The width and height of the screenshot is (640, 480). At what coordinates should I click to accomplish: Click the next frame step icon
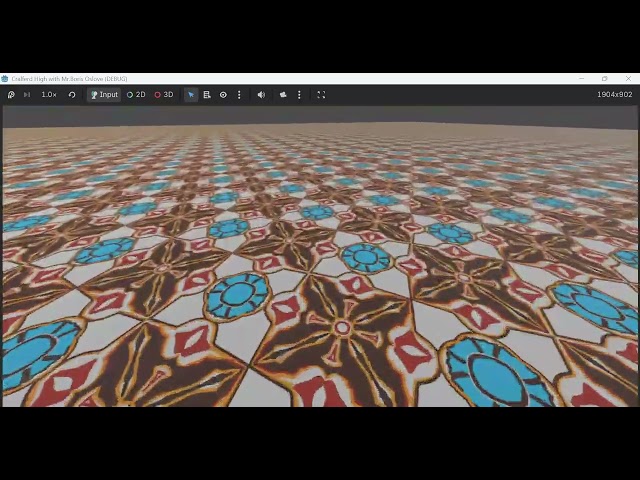coord(27,95)
